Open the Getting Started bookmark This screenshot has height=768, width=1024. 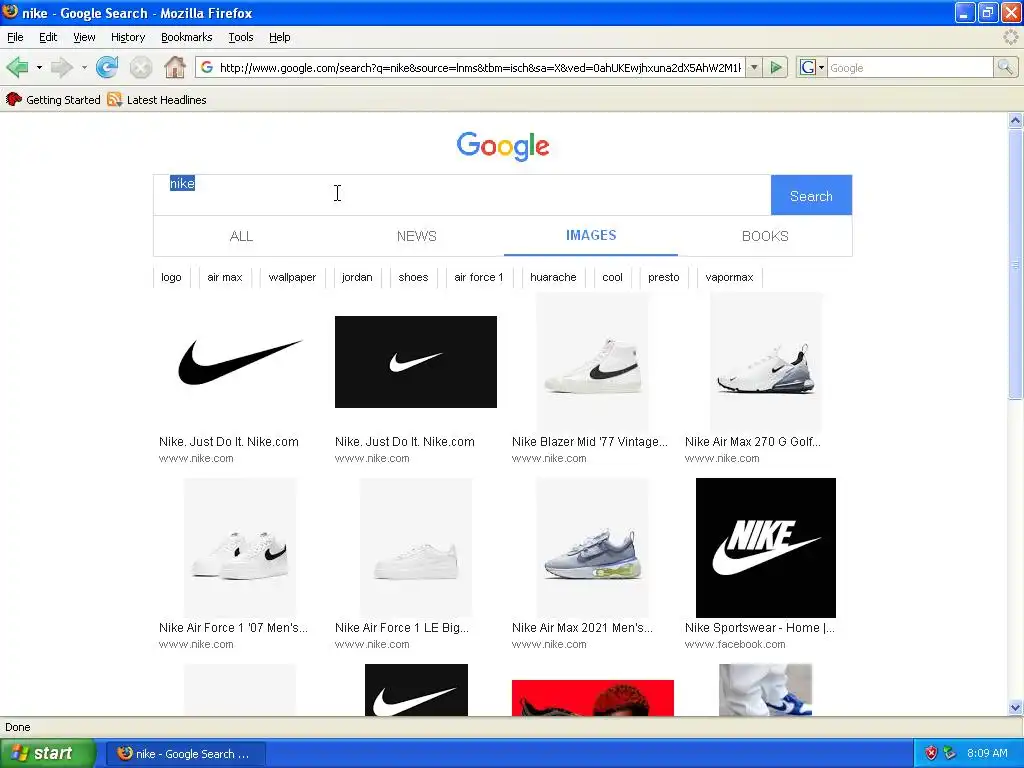[54, 100]
